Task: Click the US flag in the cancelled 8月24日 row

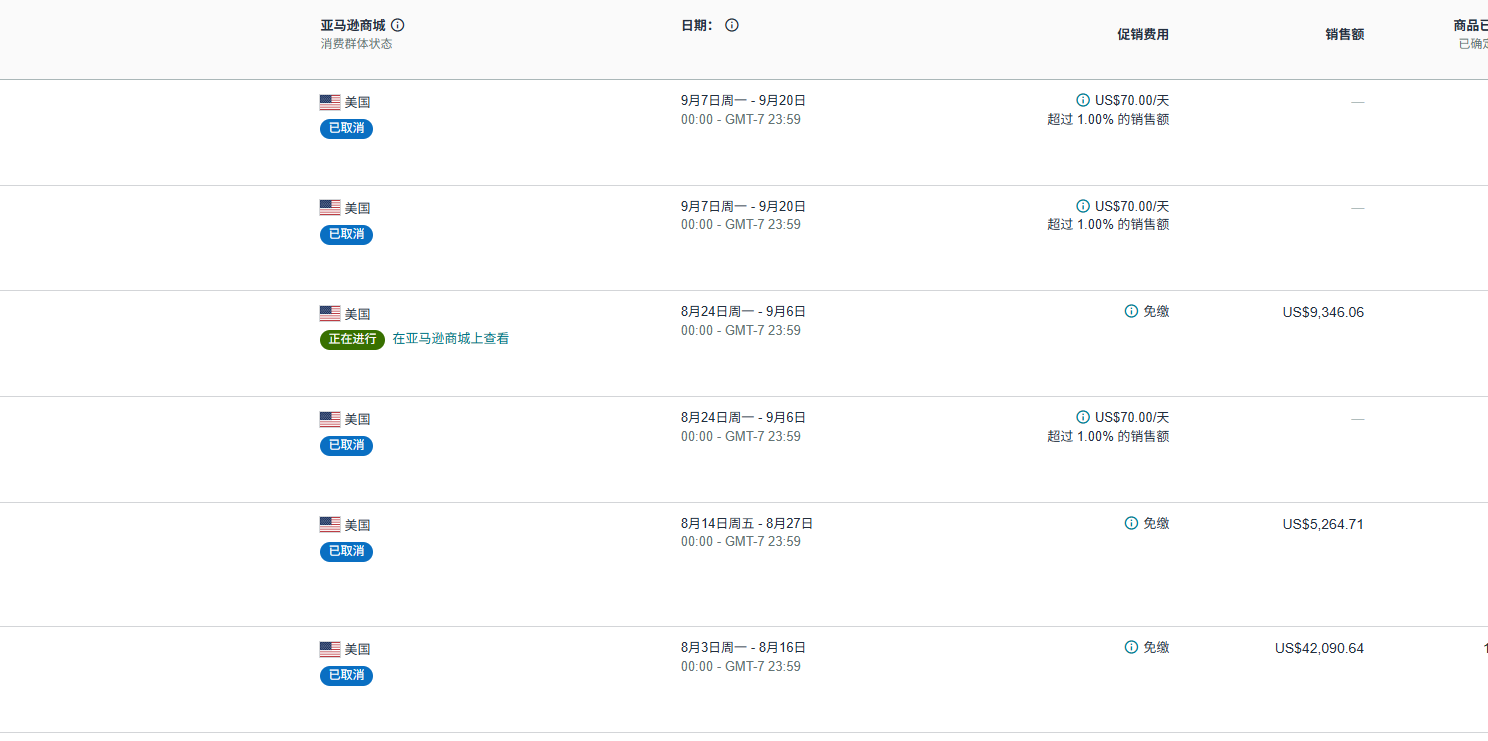Action: coord(330,420)
